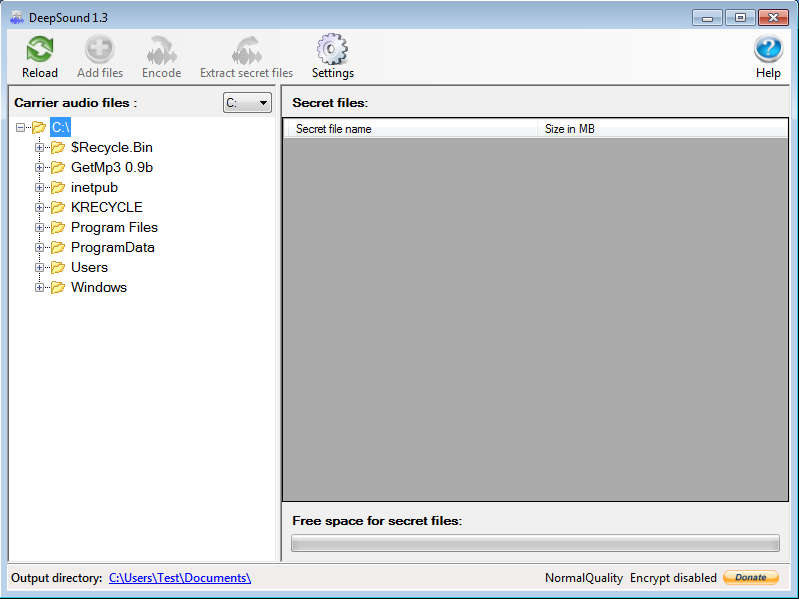
Task: Click the empty Secret files list area
Action: click(x=535, y=319)
